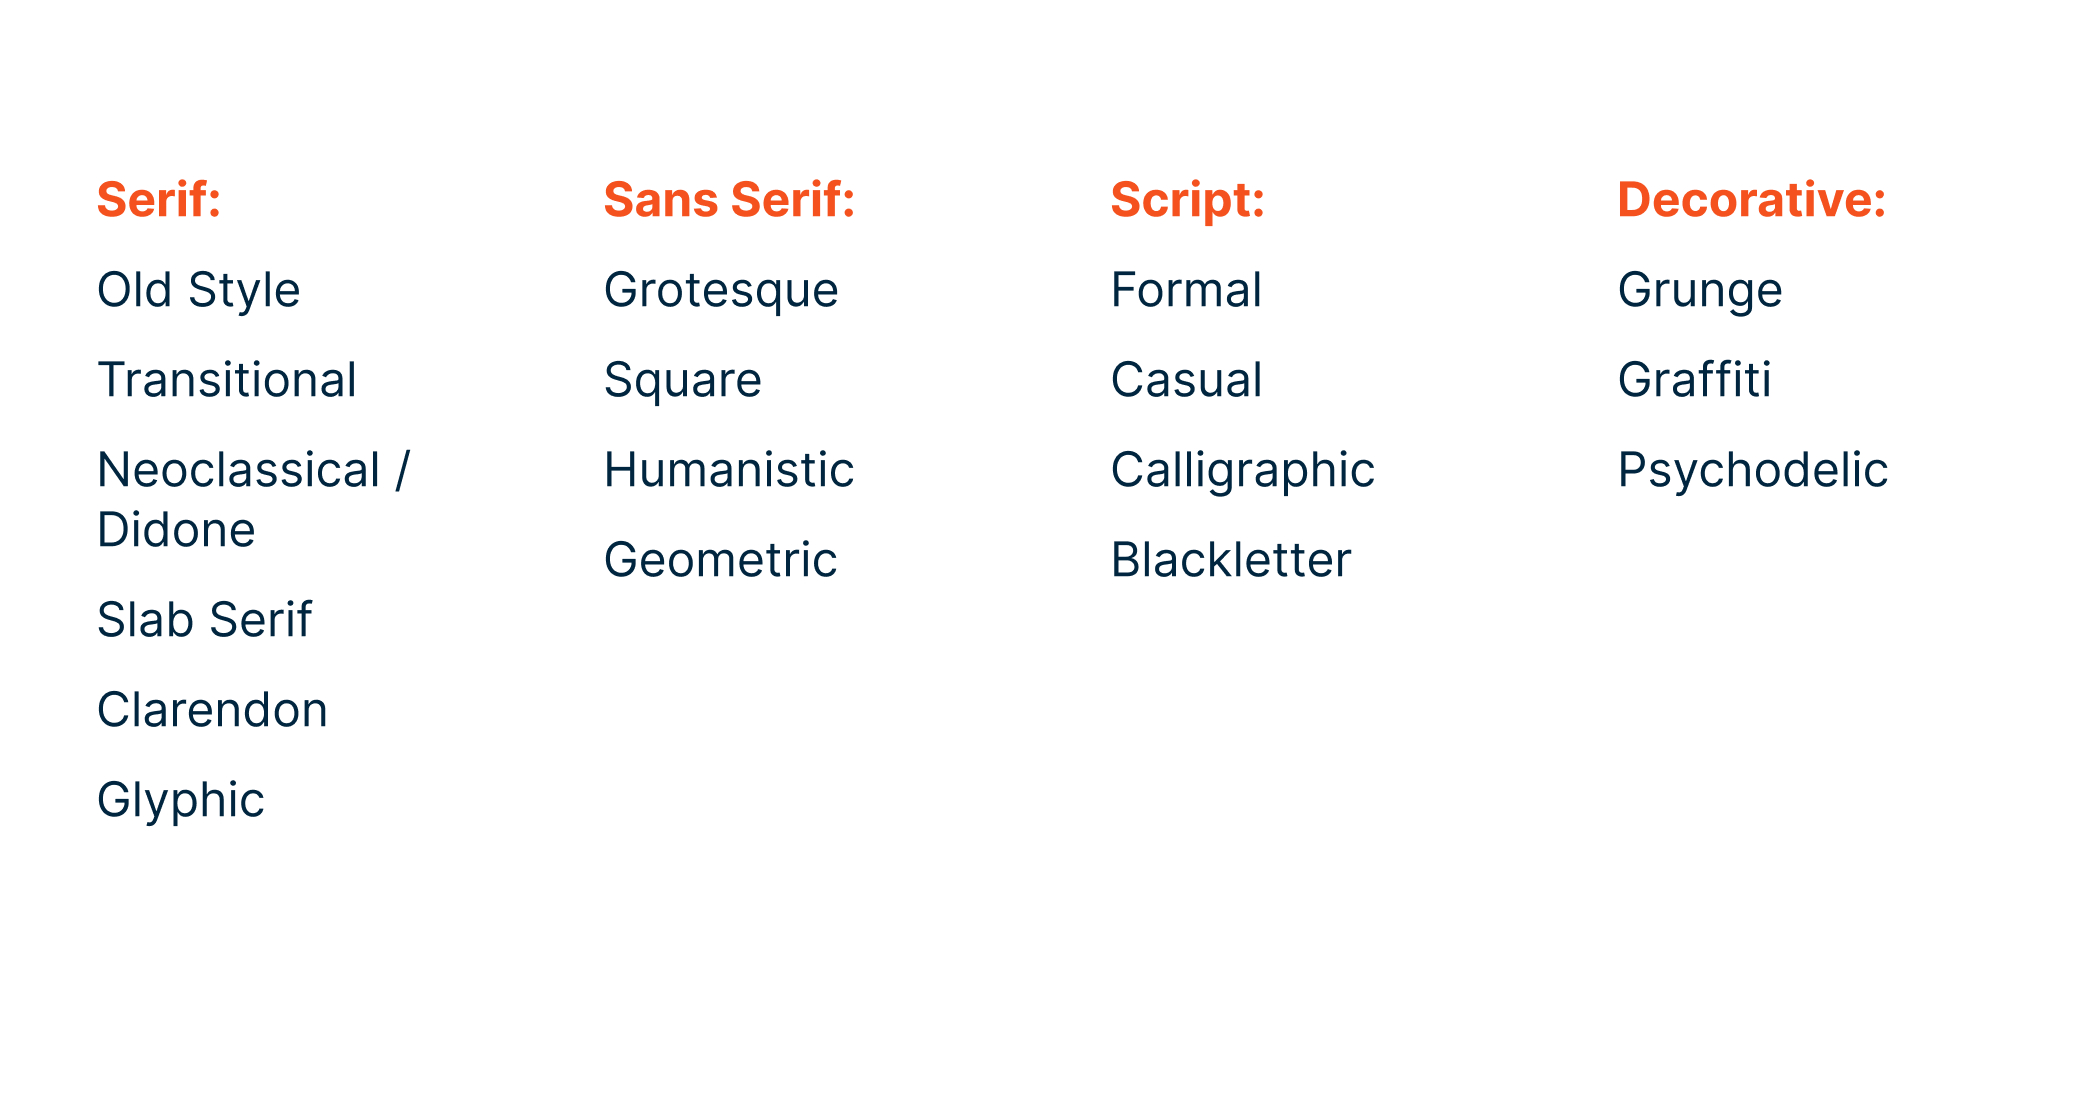Click the Formal script type

point(1186,290)
